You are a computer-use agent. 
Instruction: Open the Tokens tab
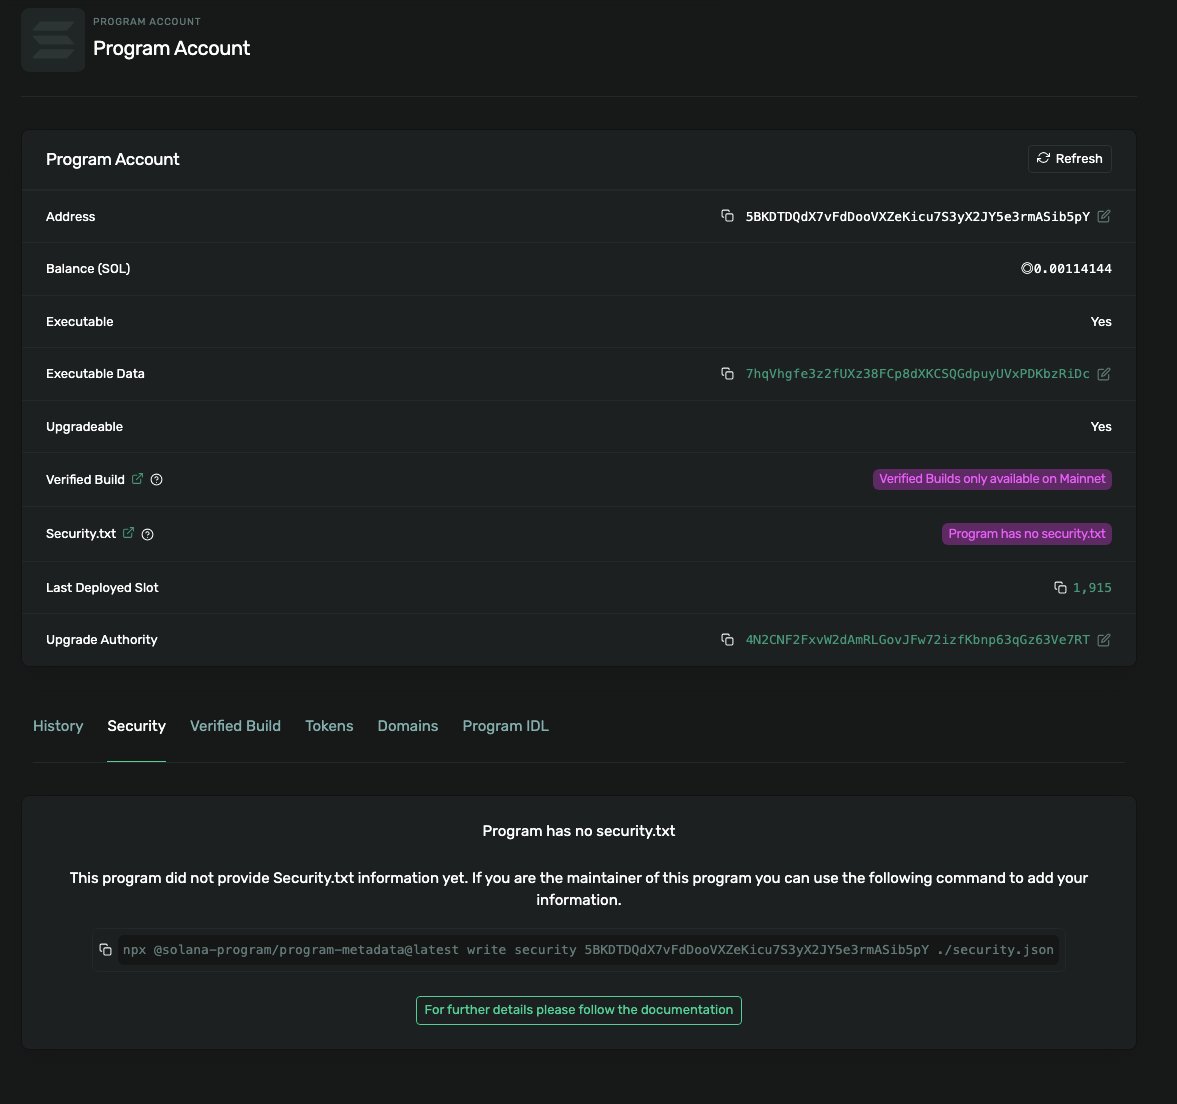[x=329, y=726]
